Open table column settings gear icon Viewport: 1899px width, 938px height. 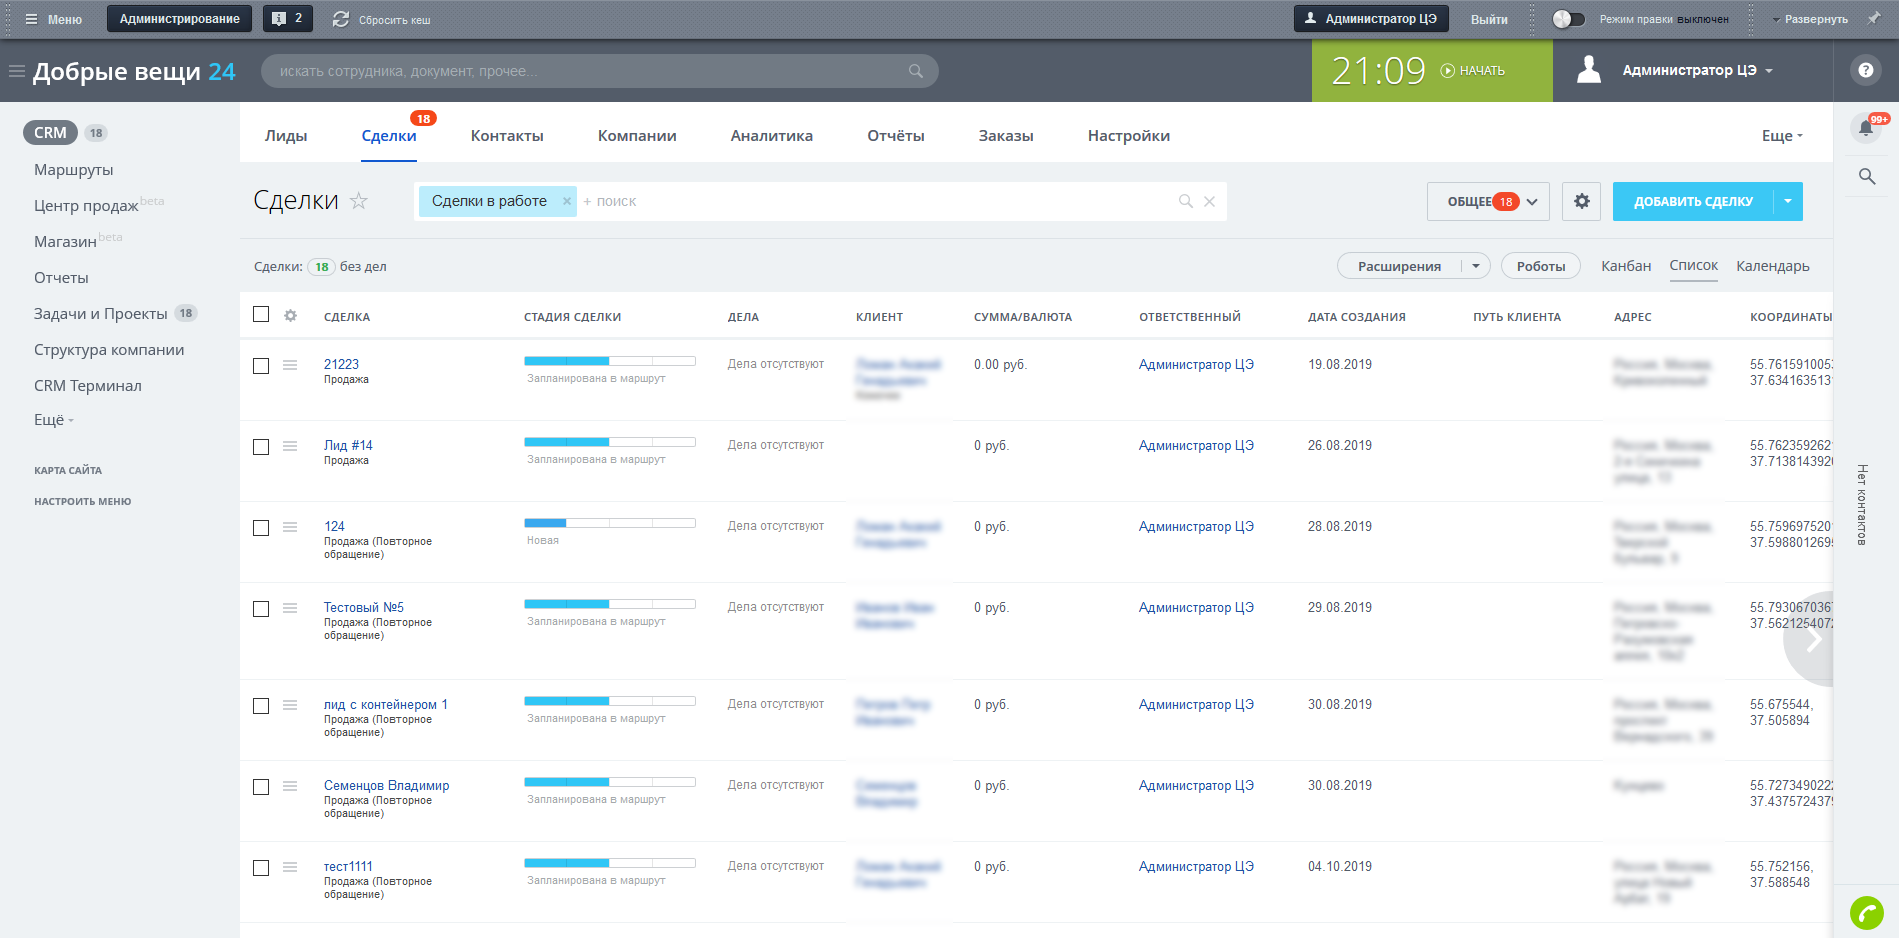pyautogui.click(x=290, y=316)
